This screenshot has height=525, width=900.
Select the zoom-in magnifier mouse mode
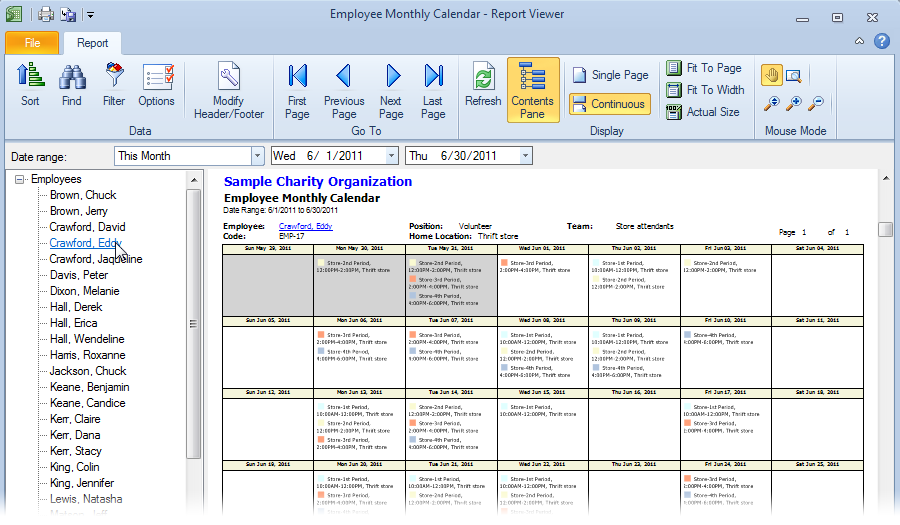(795, 102)
